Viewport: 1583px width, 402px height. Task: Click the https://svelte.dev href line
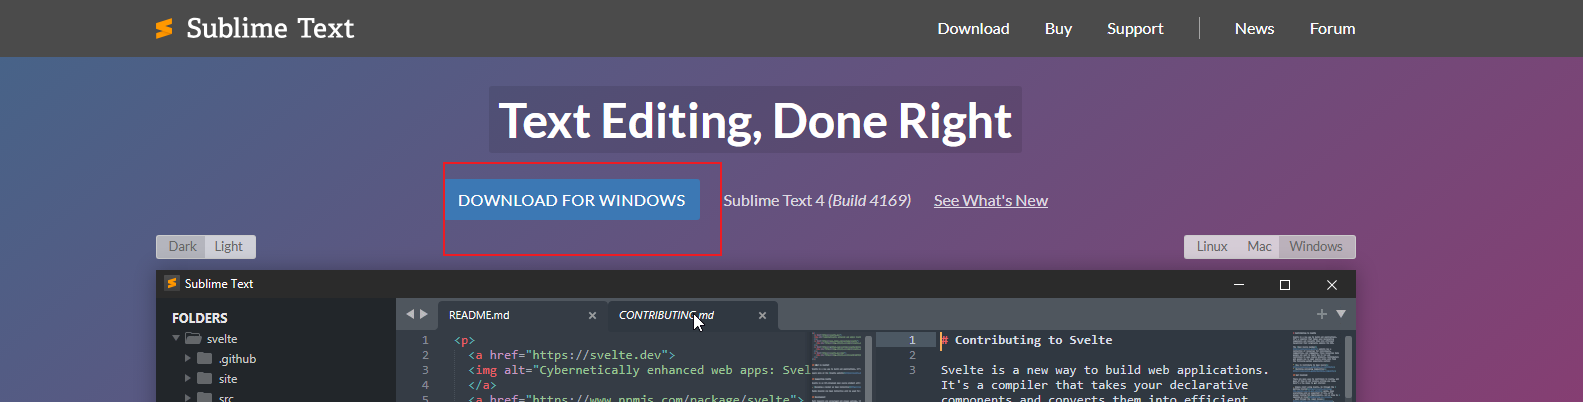[572, 355]
